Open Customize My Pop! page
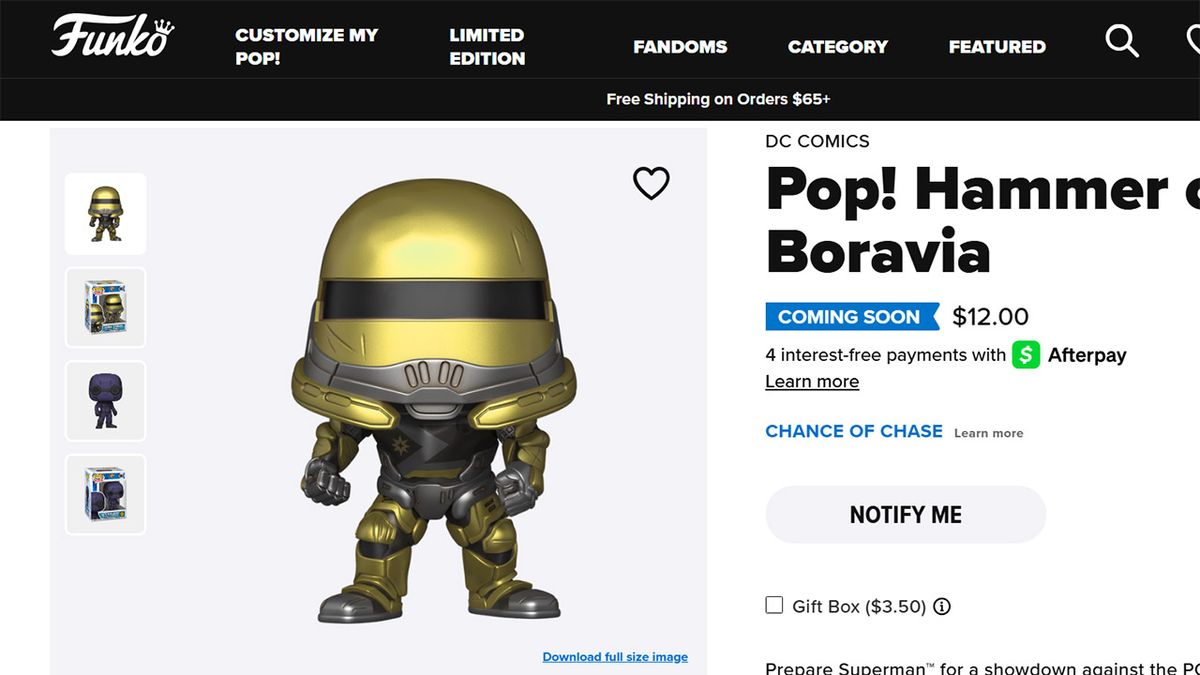 click(x=306, y=46)
